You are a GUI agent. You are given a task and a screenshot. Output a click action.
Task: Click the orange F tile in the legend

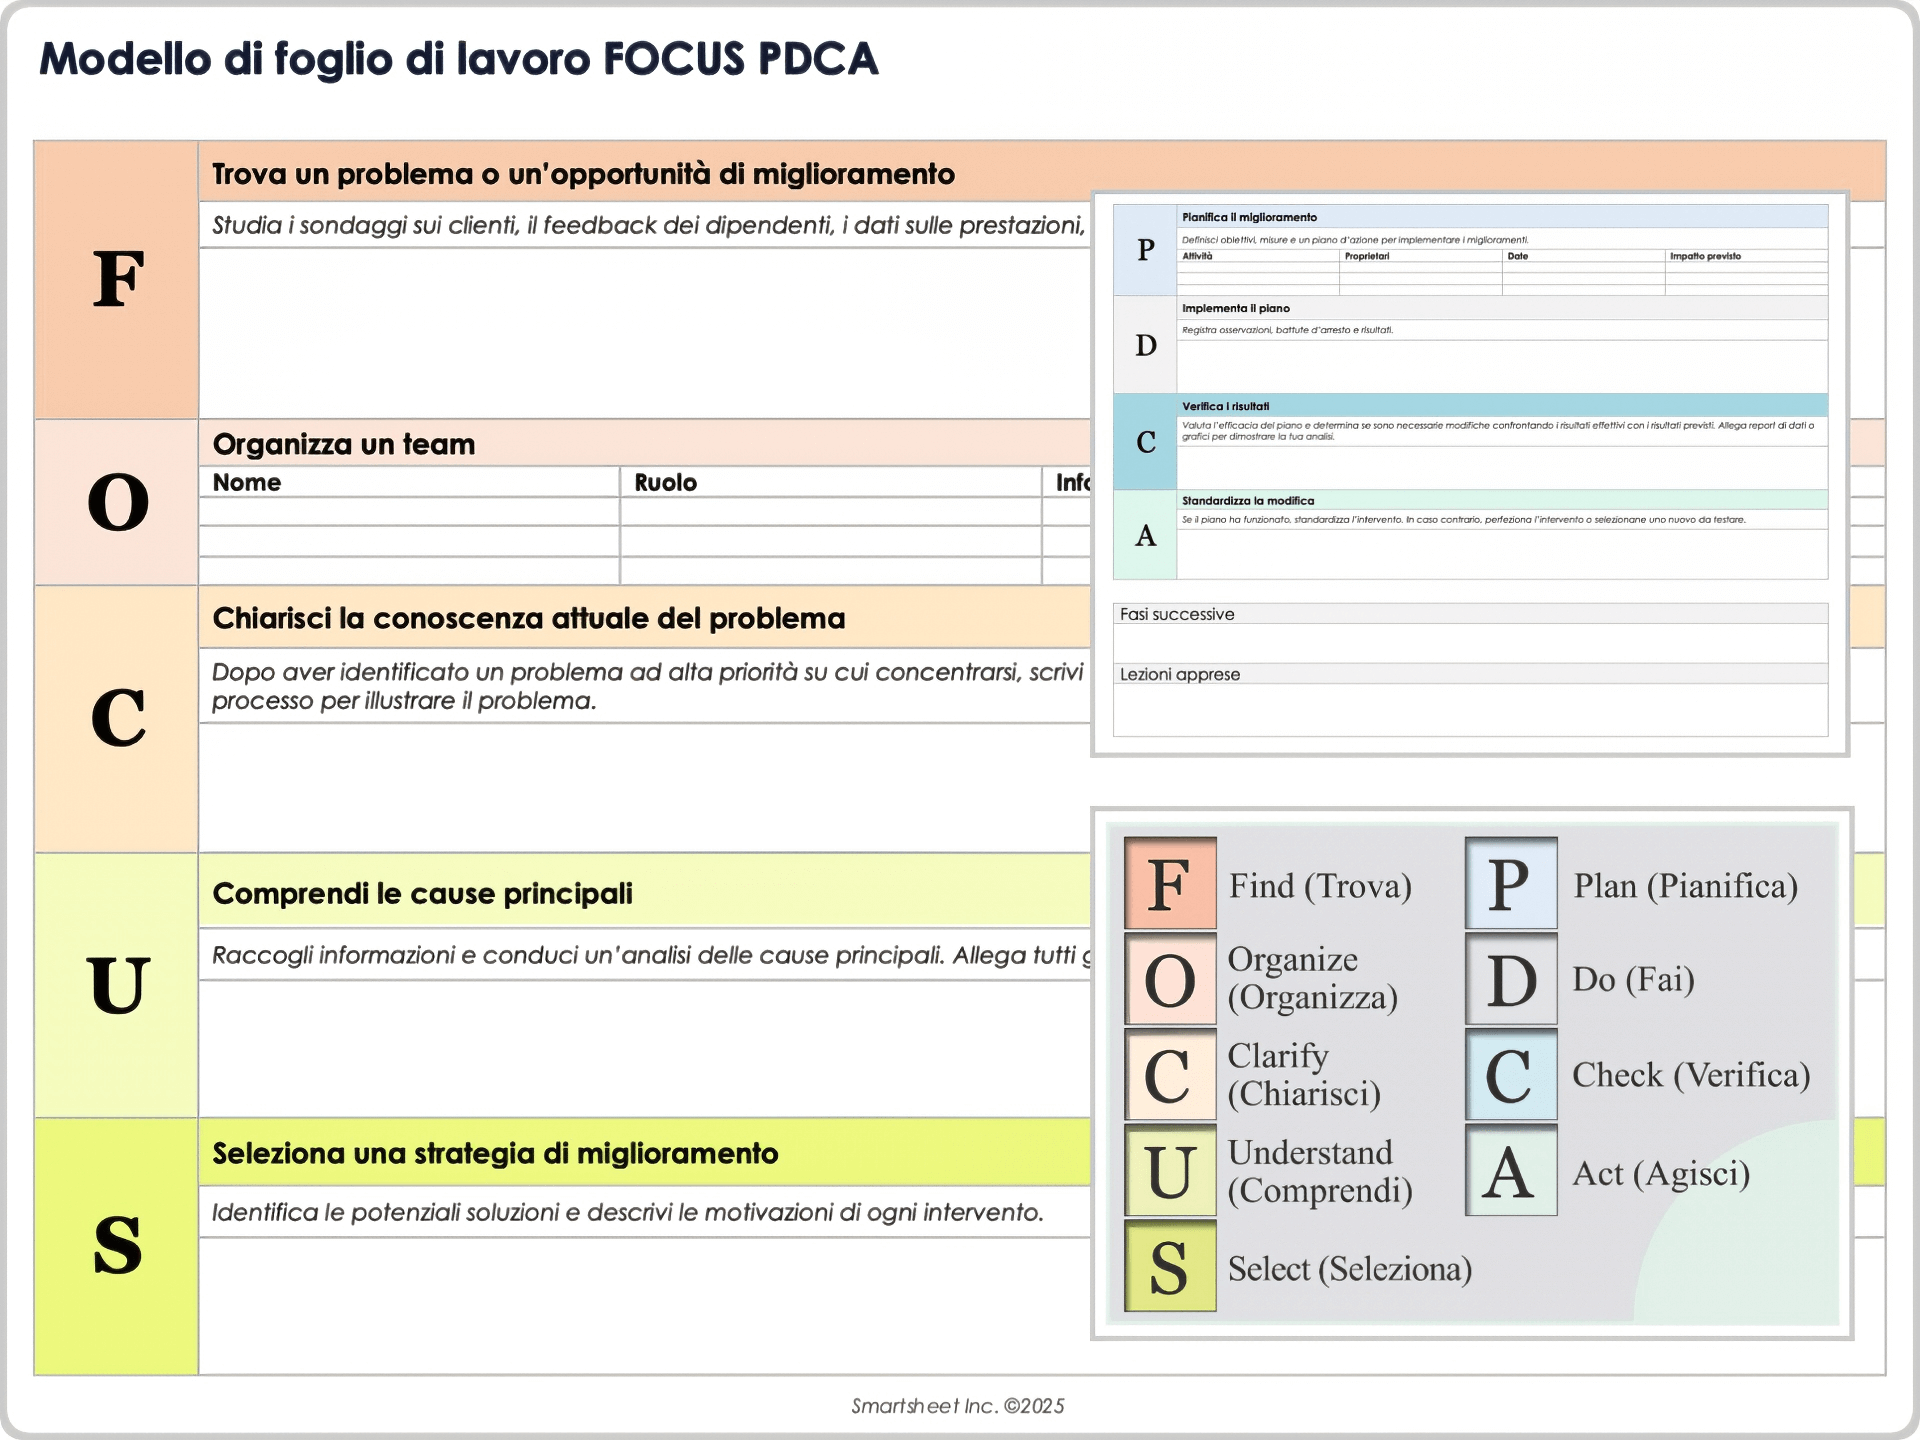1170,883
